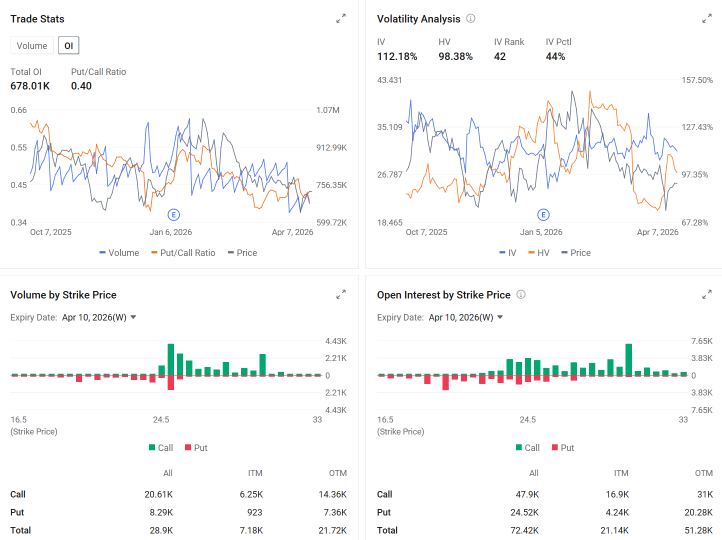Toggle Call series in Open Interest legend
Screen dimensions: 722x540
528,447
